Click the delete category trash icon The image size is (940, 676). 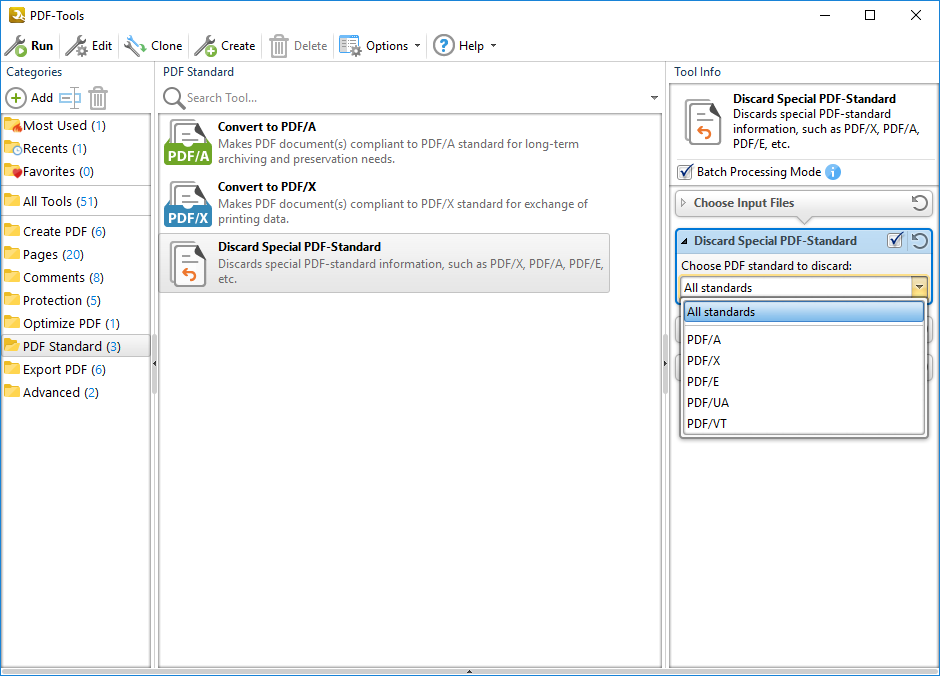coord(98,98)
